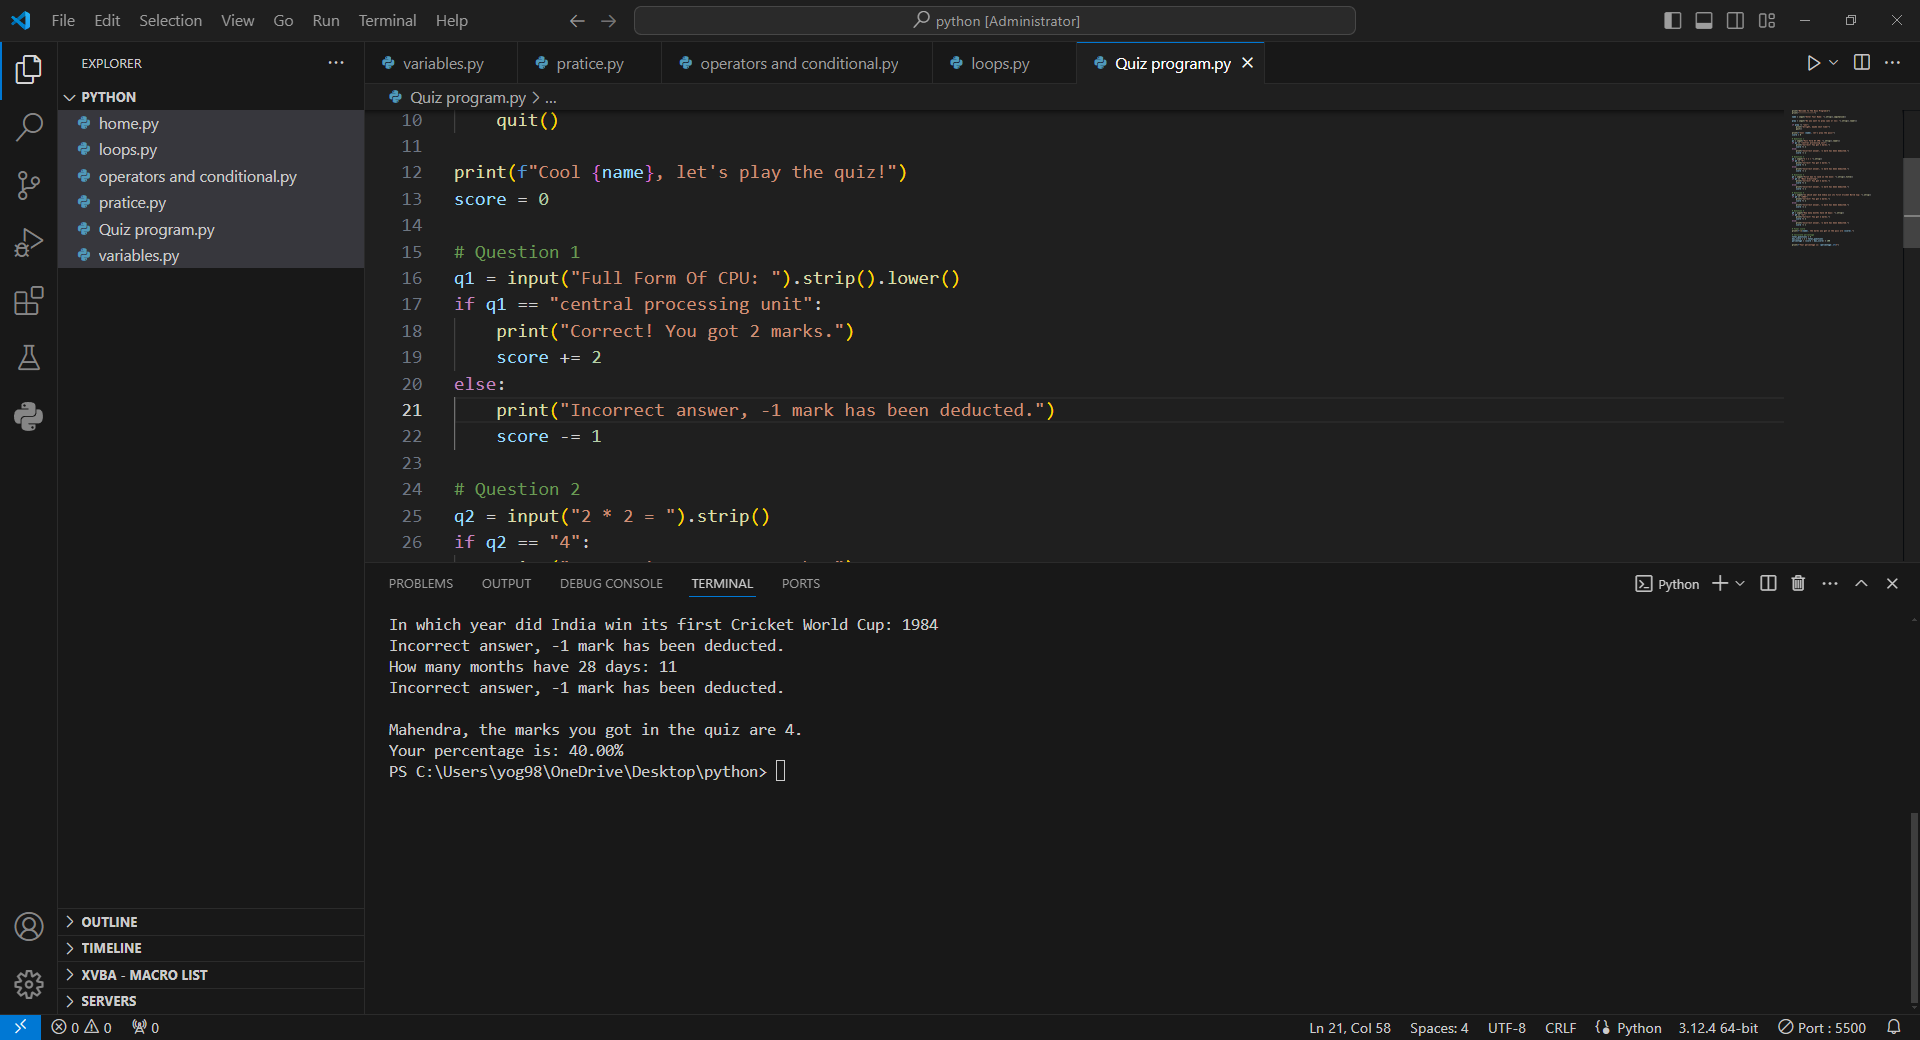
Task: Kill the terminal with trash icon
Action: pyautogui.click(x=1798, y=584)
